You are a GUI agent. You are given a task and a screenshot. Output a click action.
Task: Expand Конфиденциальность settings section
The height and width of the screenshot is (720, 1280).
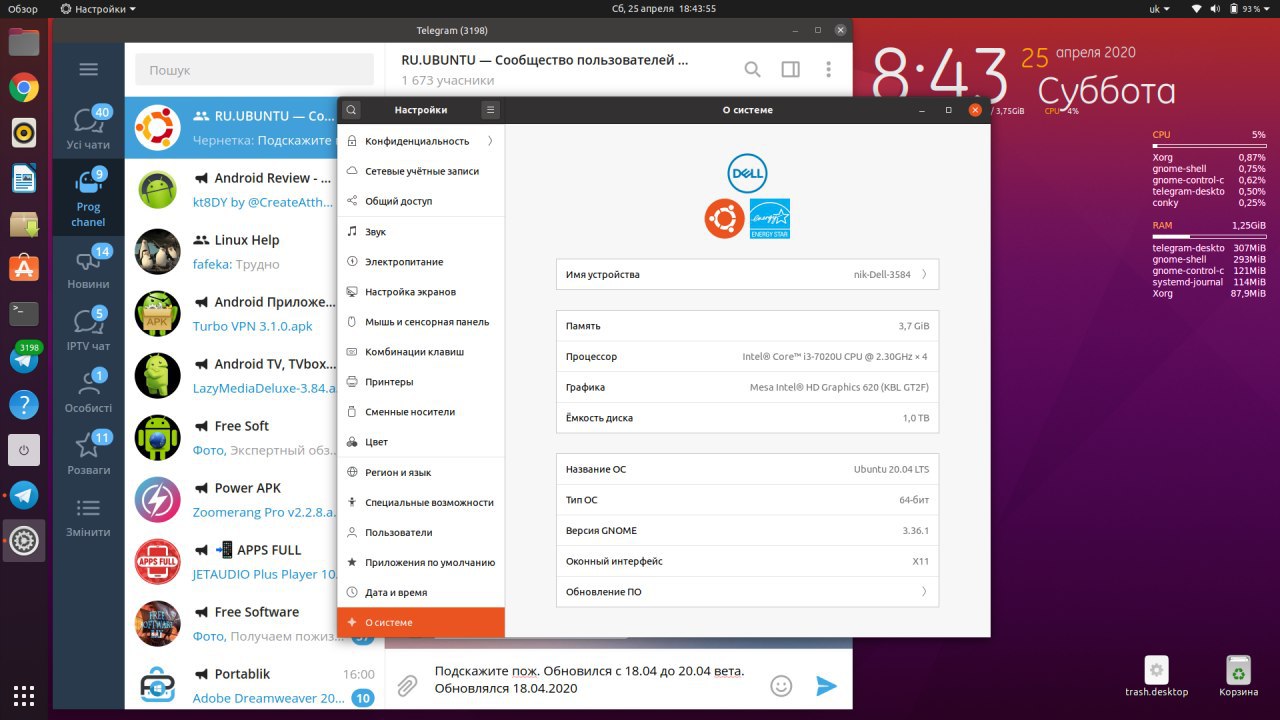coord(421,141)
